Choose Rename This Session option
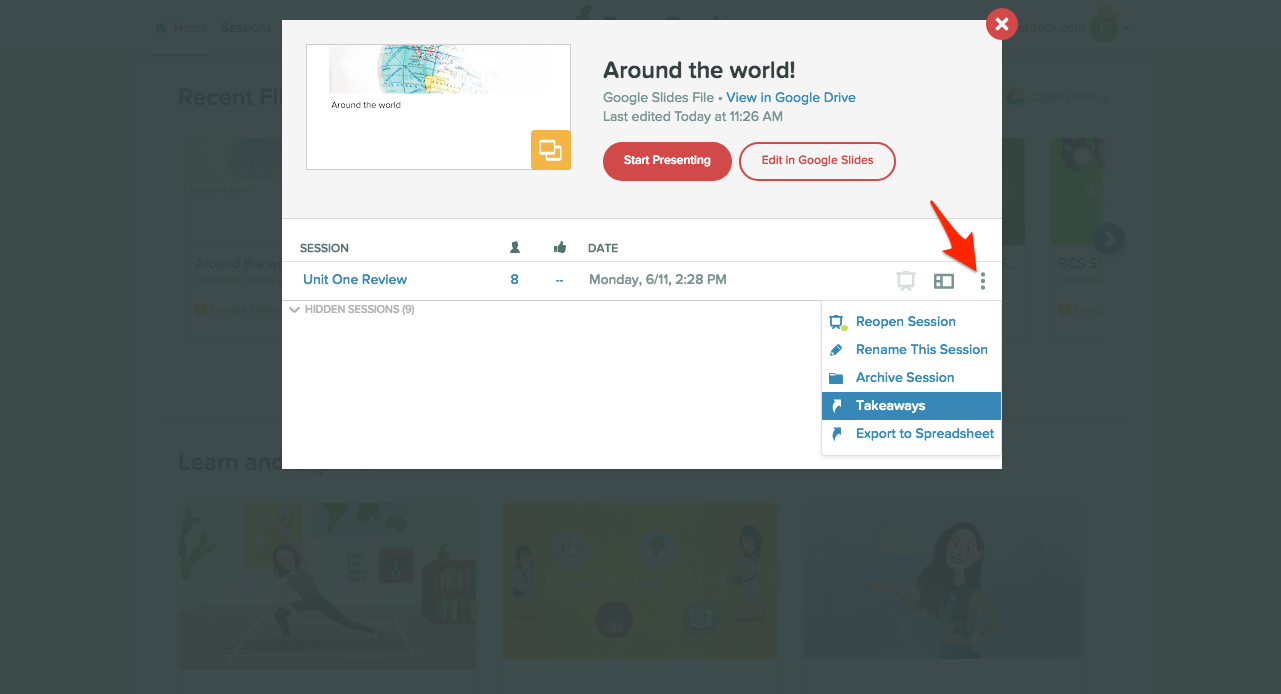 tap(911, 350)
